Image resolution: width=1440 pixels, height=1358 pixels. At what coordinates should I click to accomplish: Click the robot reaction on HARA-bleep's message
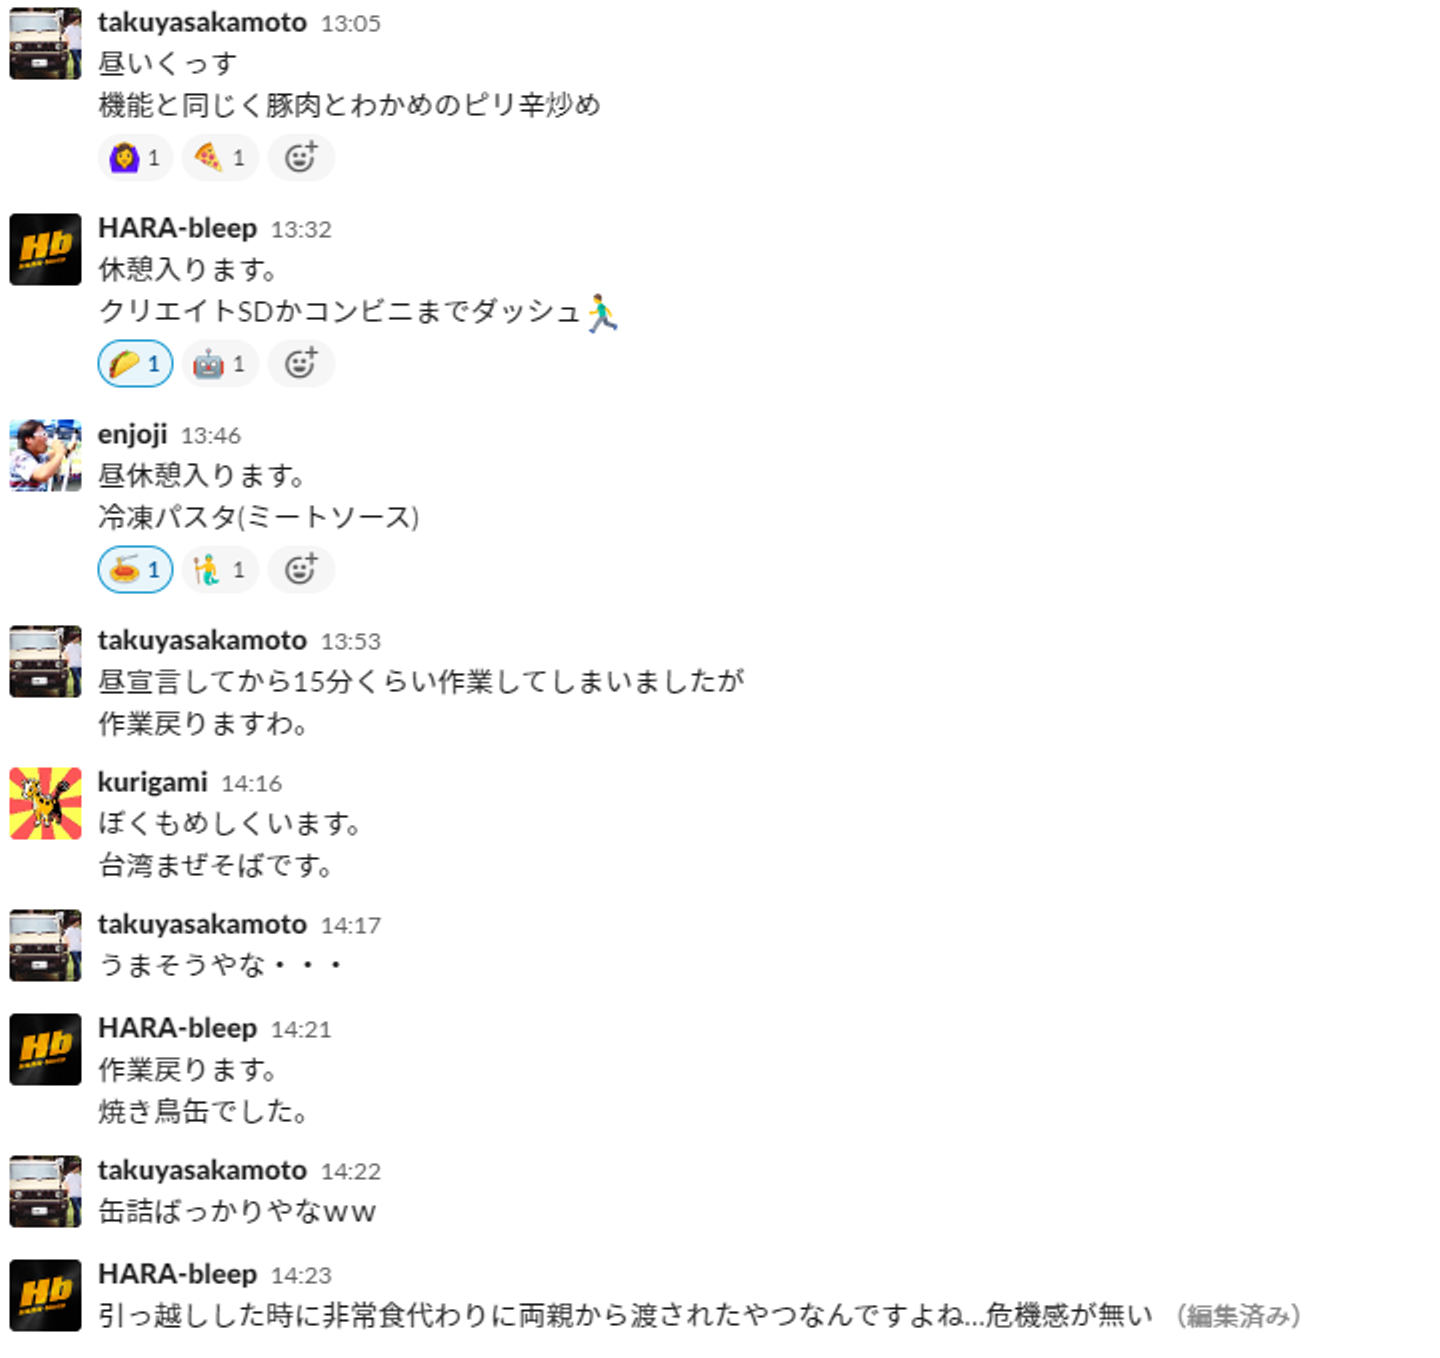[220, 364]
